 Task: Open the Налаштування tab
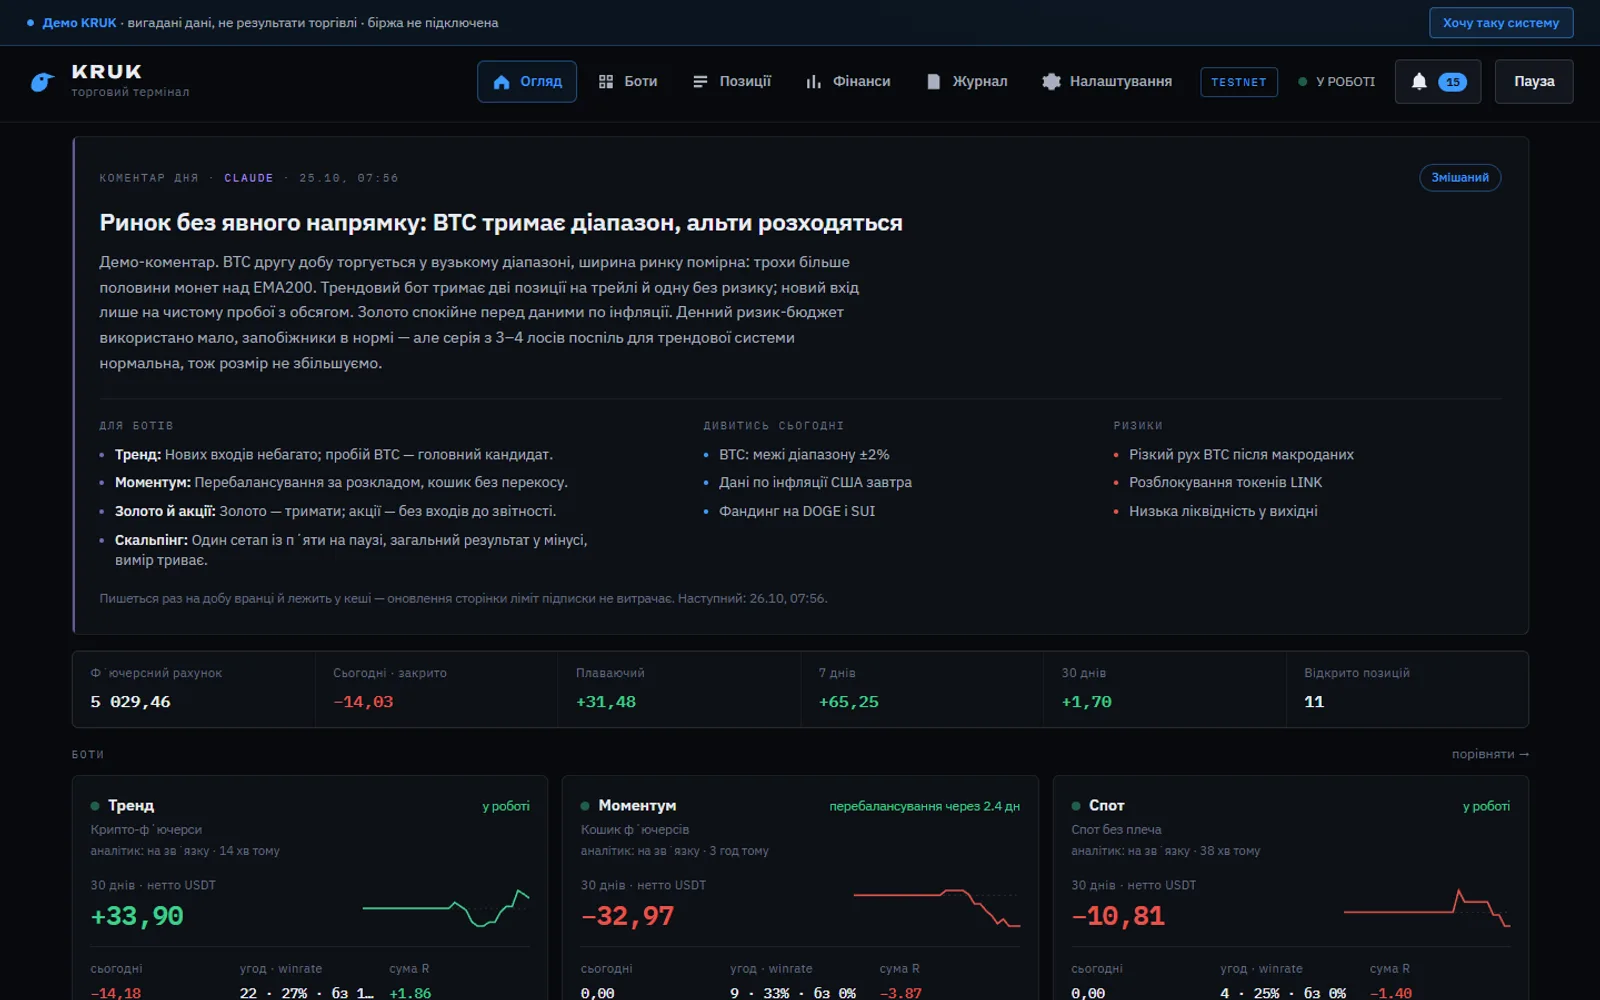(1107, 82)
